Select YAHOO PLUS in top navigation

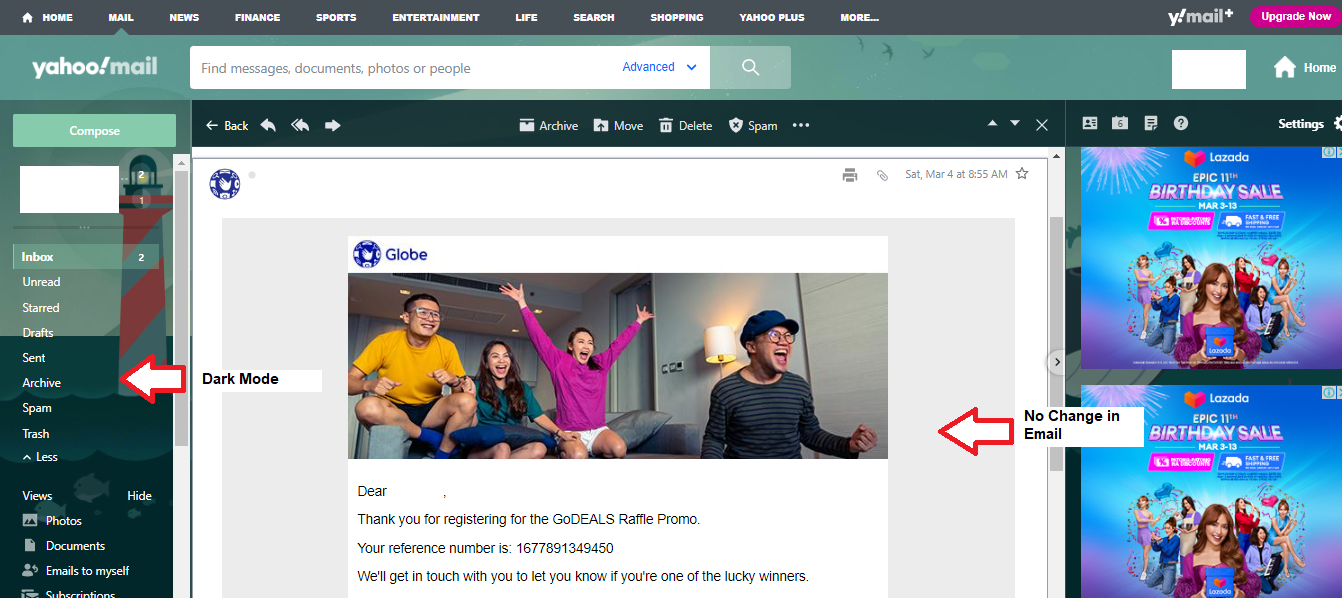[772, 17]
